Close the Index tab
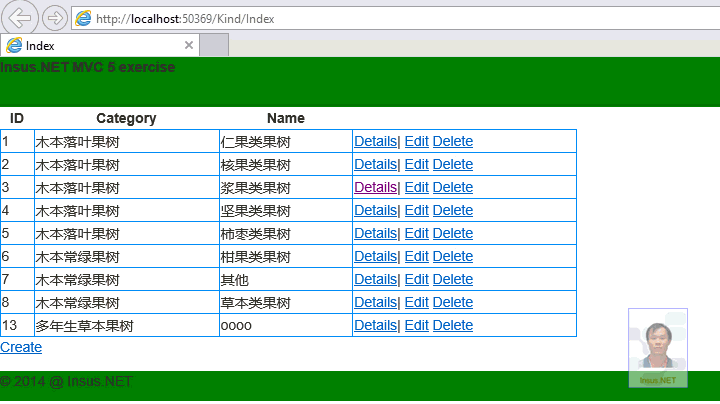The height and width of the screenshot is (404, 720). pyautogui.click(x=189, y=45)
